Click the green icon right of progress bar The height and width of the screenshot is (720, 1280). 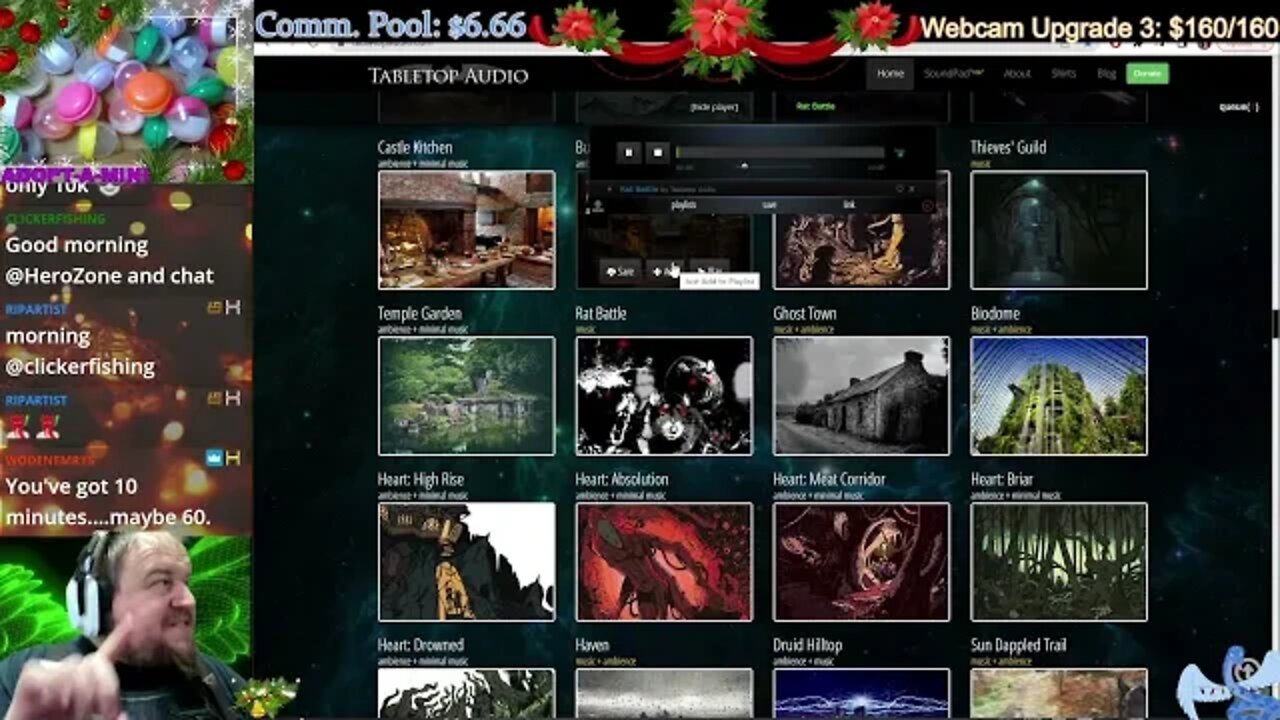coord(900,153)
